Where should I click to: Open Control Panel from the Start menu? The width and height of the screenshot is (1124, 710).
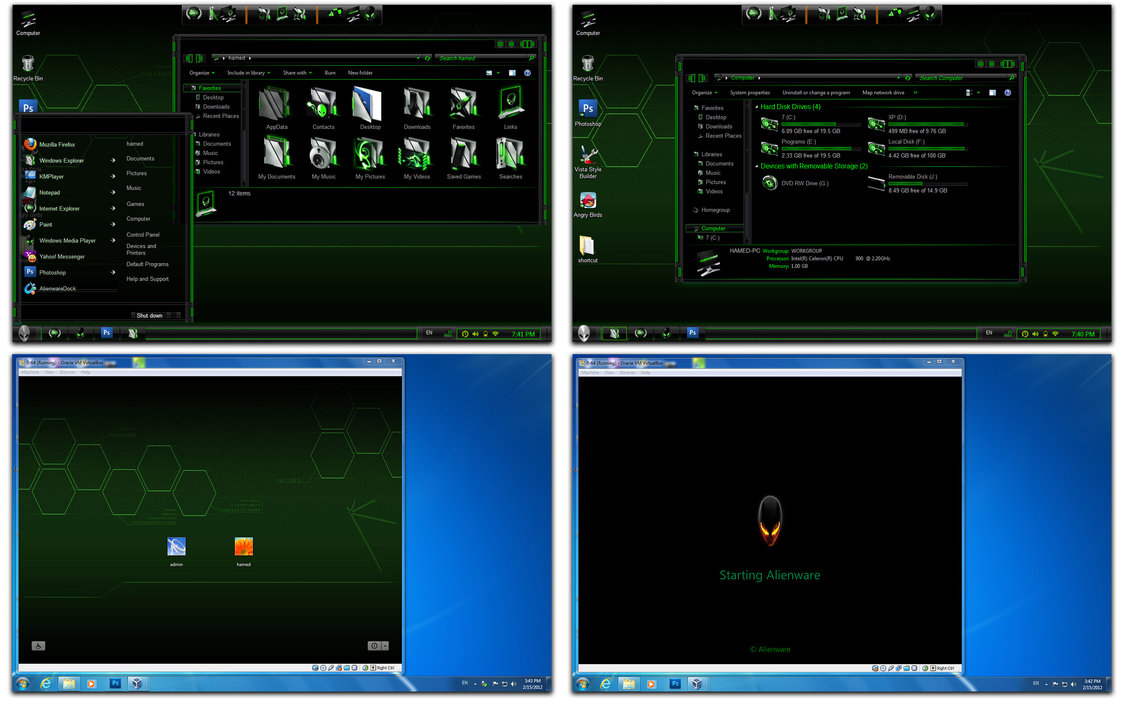click(143, 235)
